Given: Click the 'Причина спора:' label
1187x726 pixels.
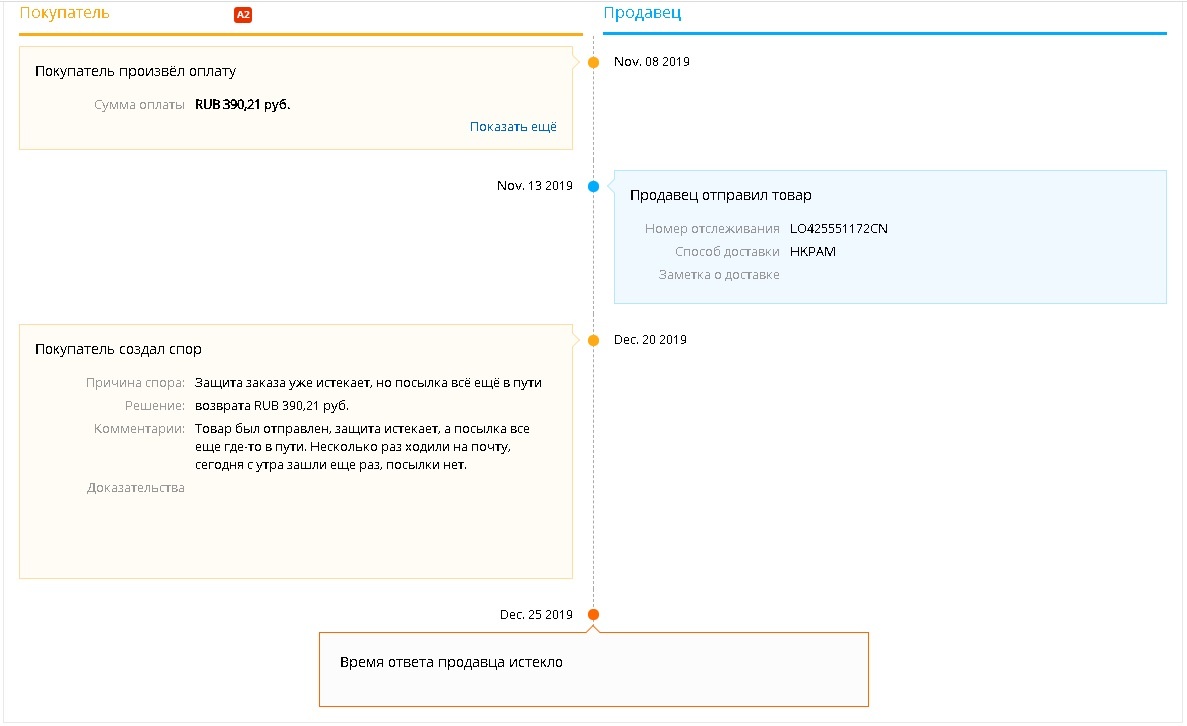Looking at the screenshot, I should (135, 383).
